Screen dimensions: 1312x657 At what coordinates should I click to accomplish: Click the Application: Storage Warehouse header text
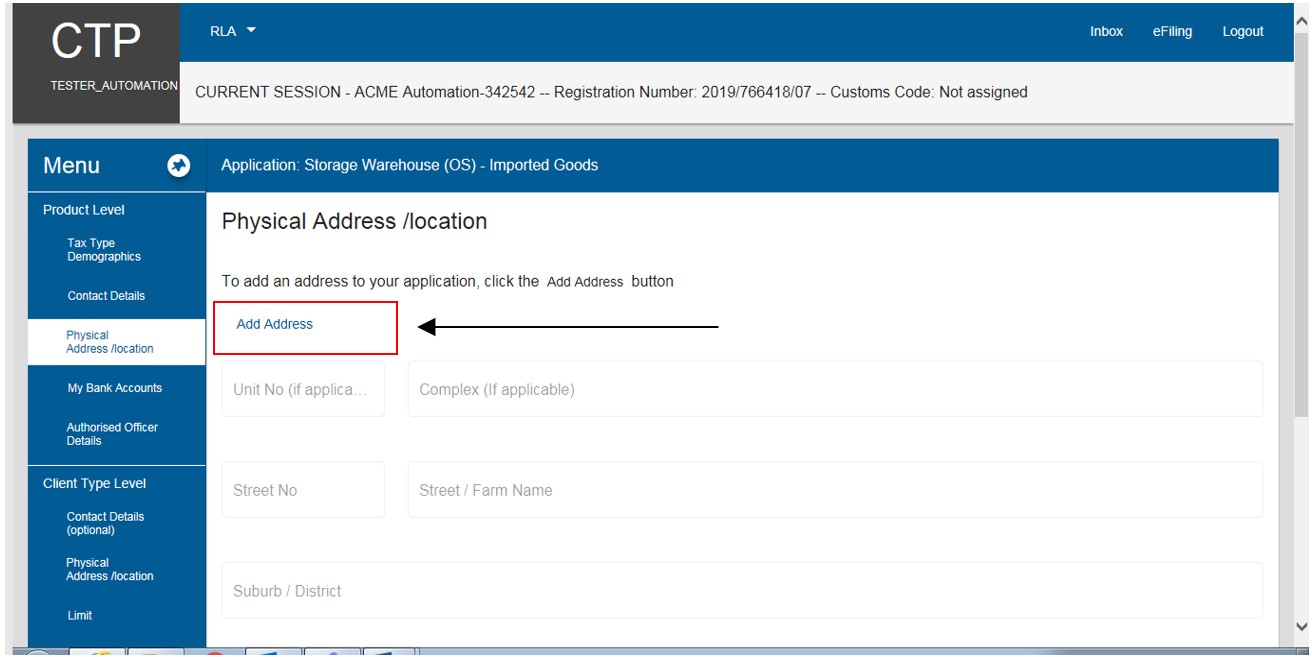409,165
